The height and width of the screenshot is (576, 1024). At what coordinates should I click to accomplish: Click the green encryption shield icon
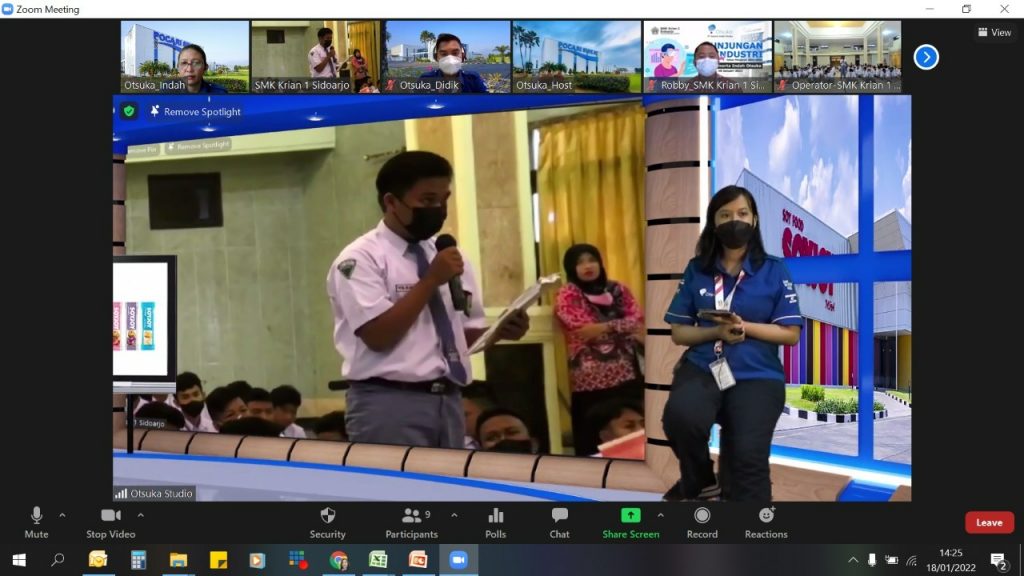129,111
